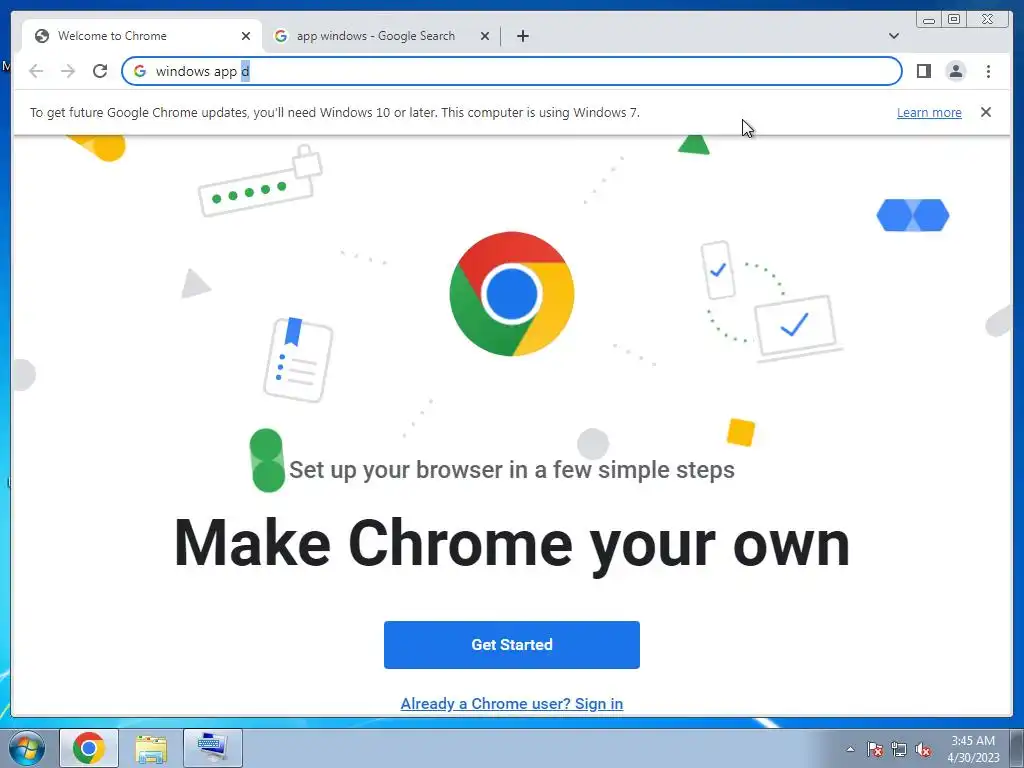Click the muted volume tray icon
Image resolution: width=1024 pixels, height=768 pixels.
923,749
